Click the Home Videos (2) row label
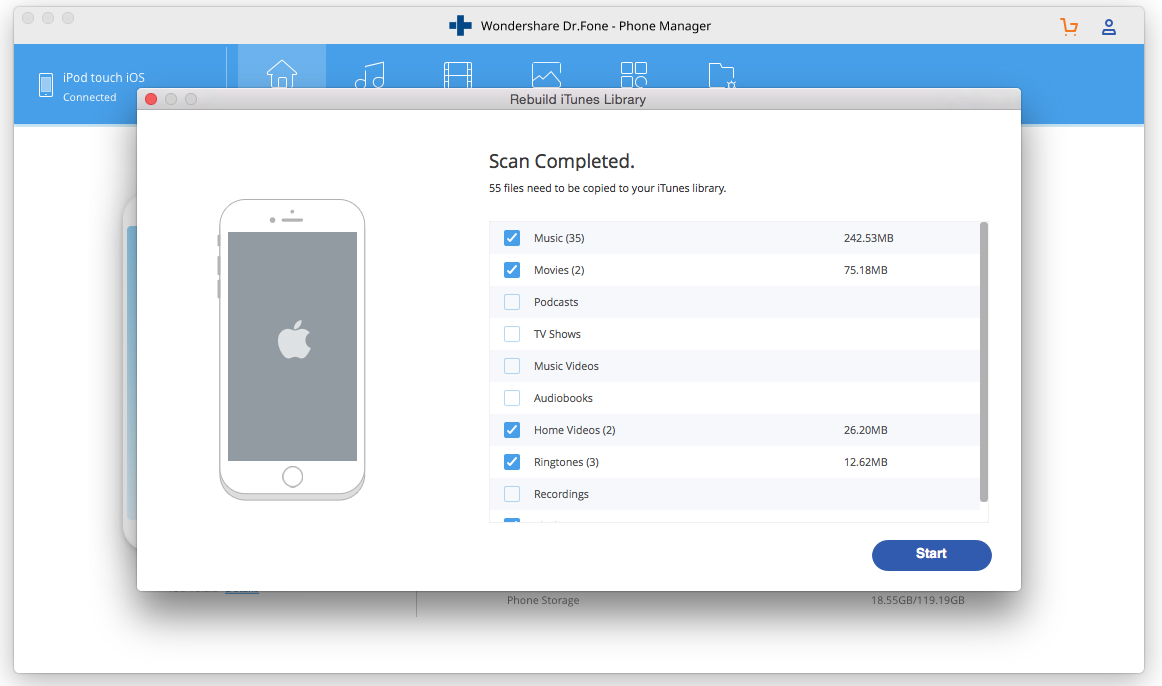The height and width of the screenshot is (686, 1162). point(574,430)
